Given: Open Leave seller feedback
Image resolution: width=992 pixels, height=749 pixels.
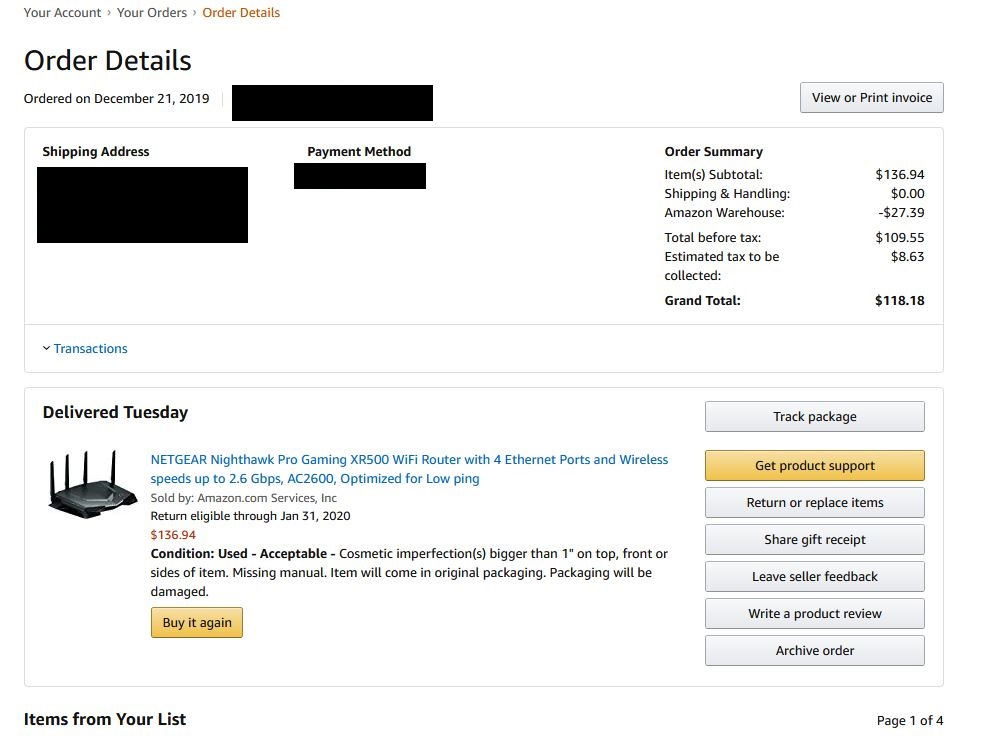Looking at the screenshot, I should (x=814, y=577).
